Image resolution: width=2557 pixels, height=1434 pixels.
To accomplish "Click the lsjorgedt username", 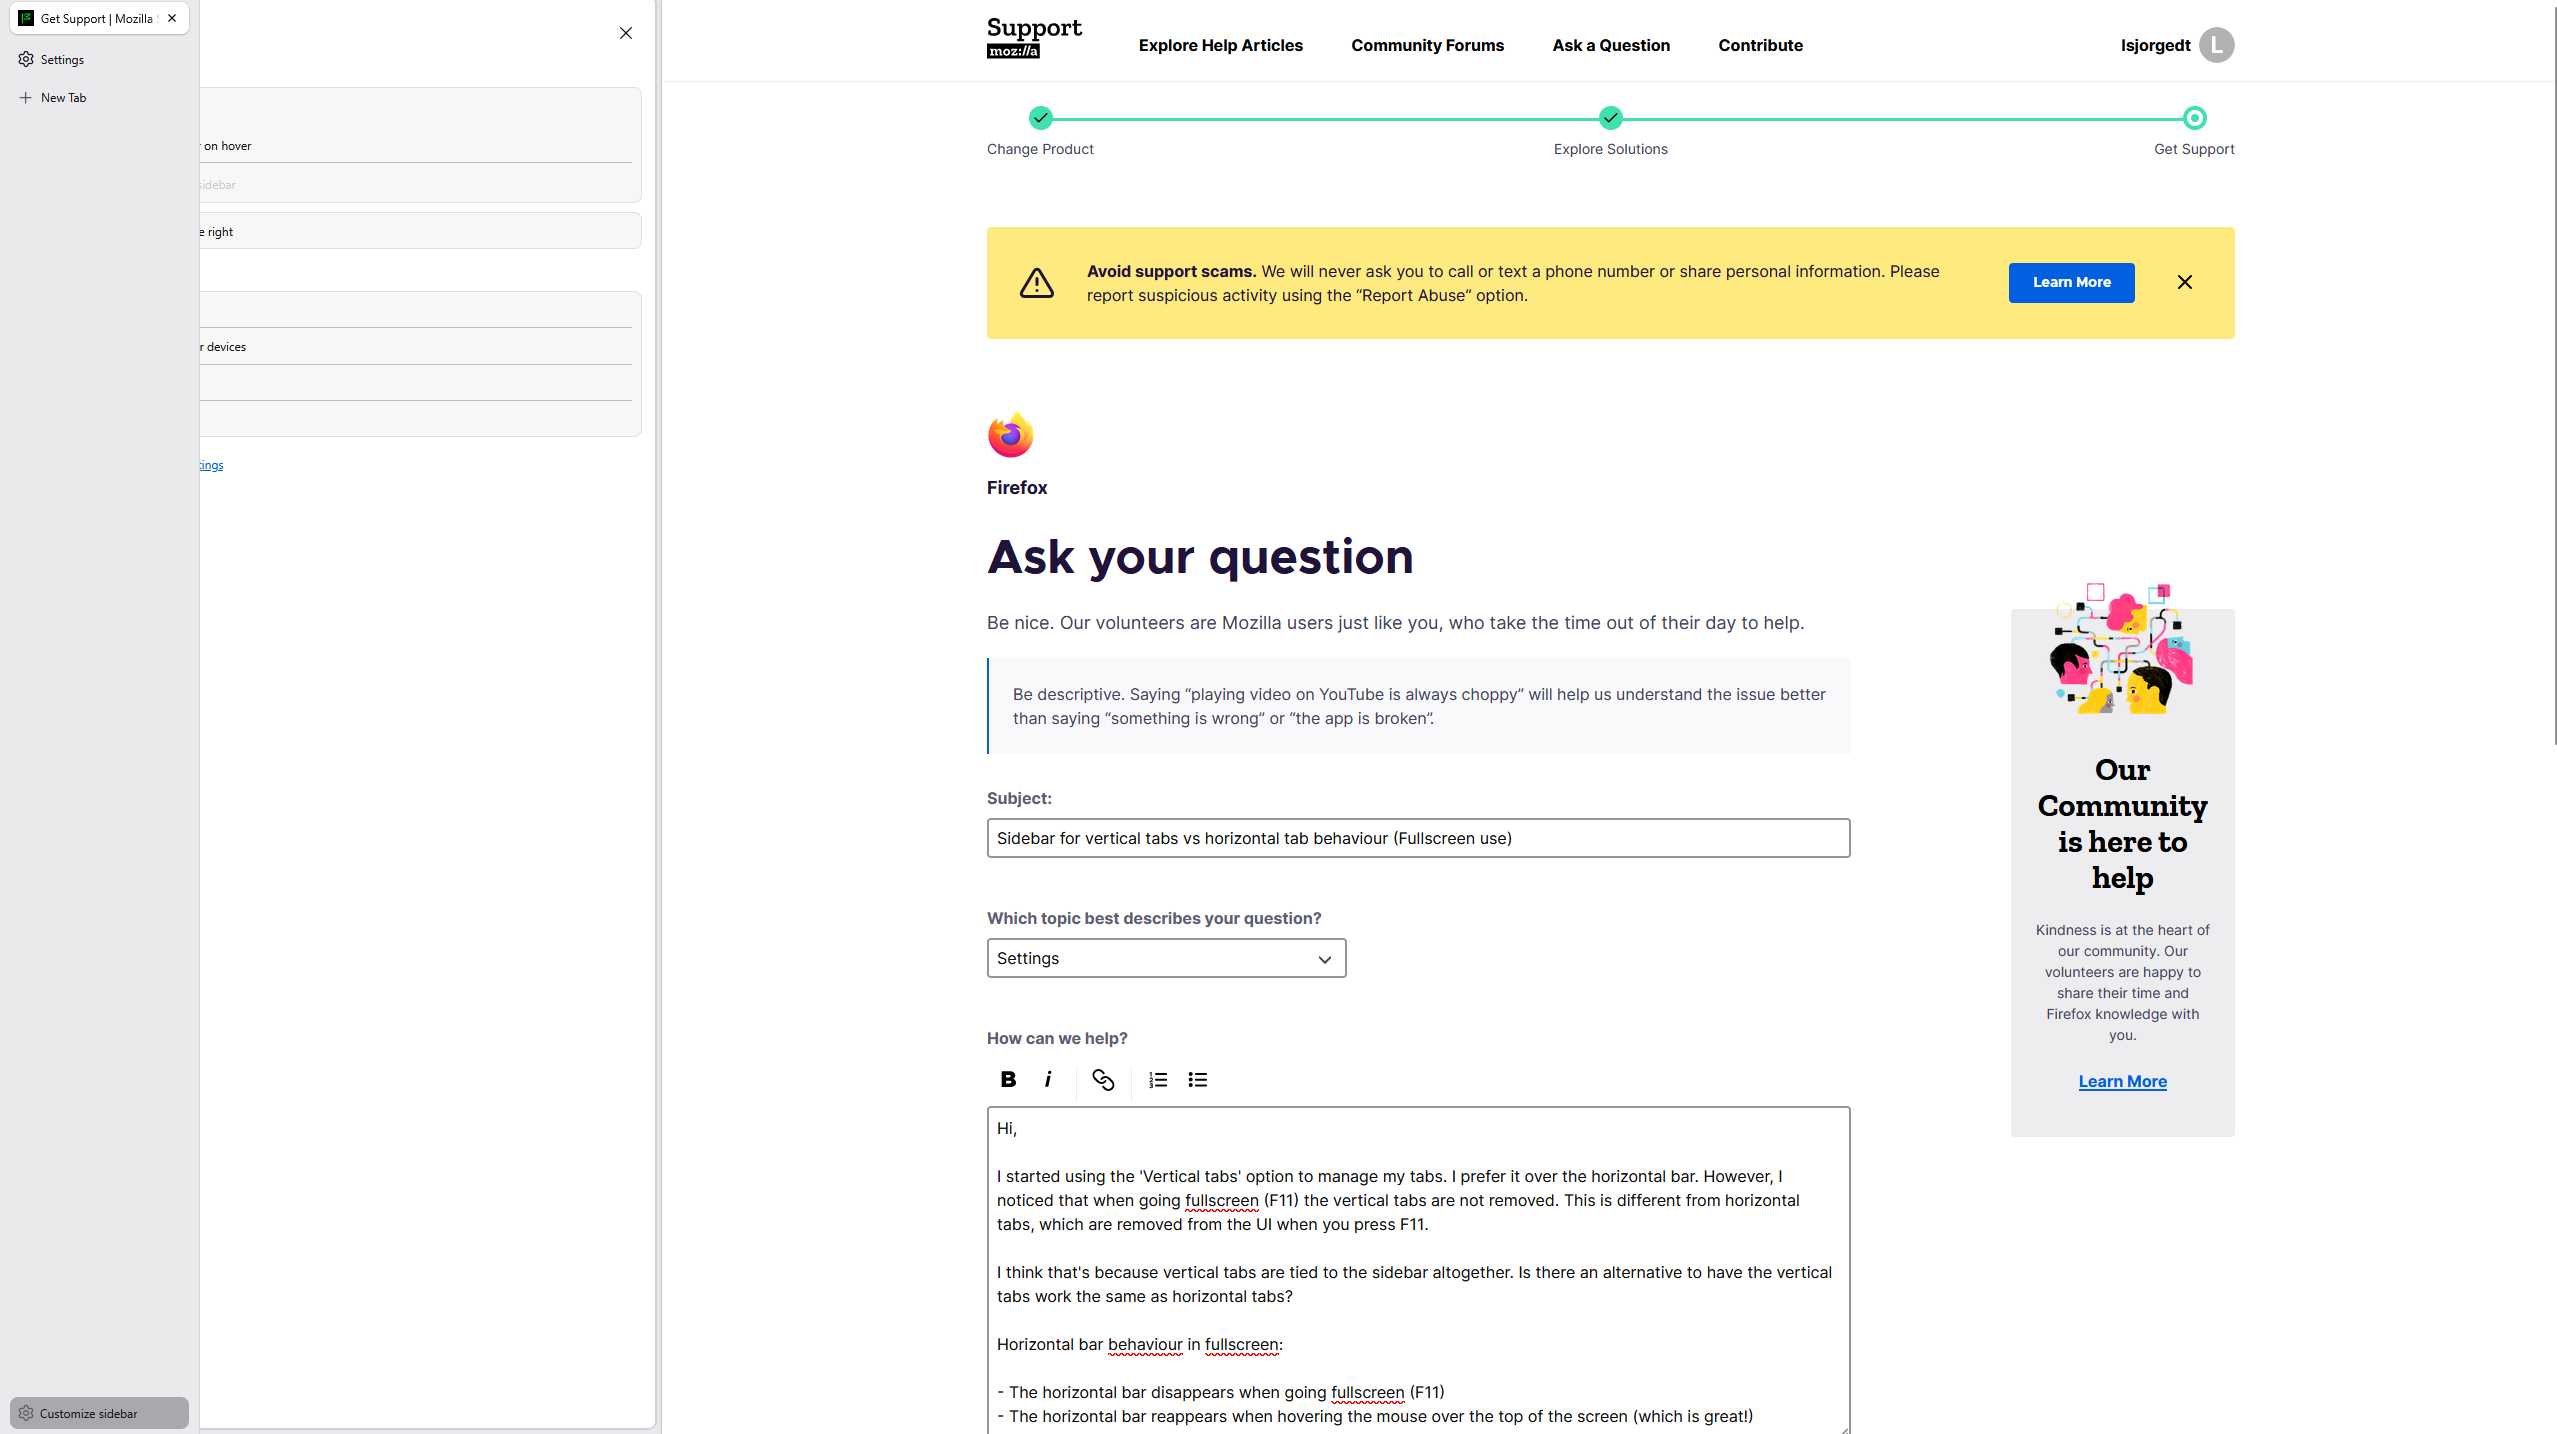I will (2155, 45).
